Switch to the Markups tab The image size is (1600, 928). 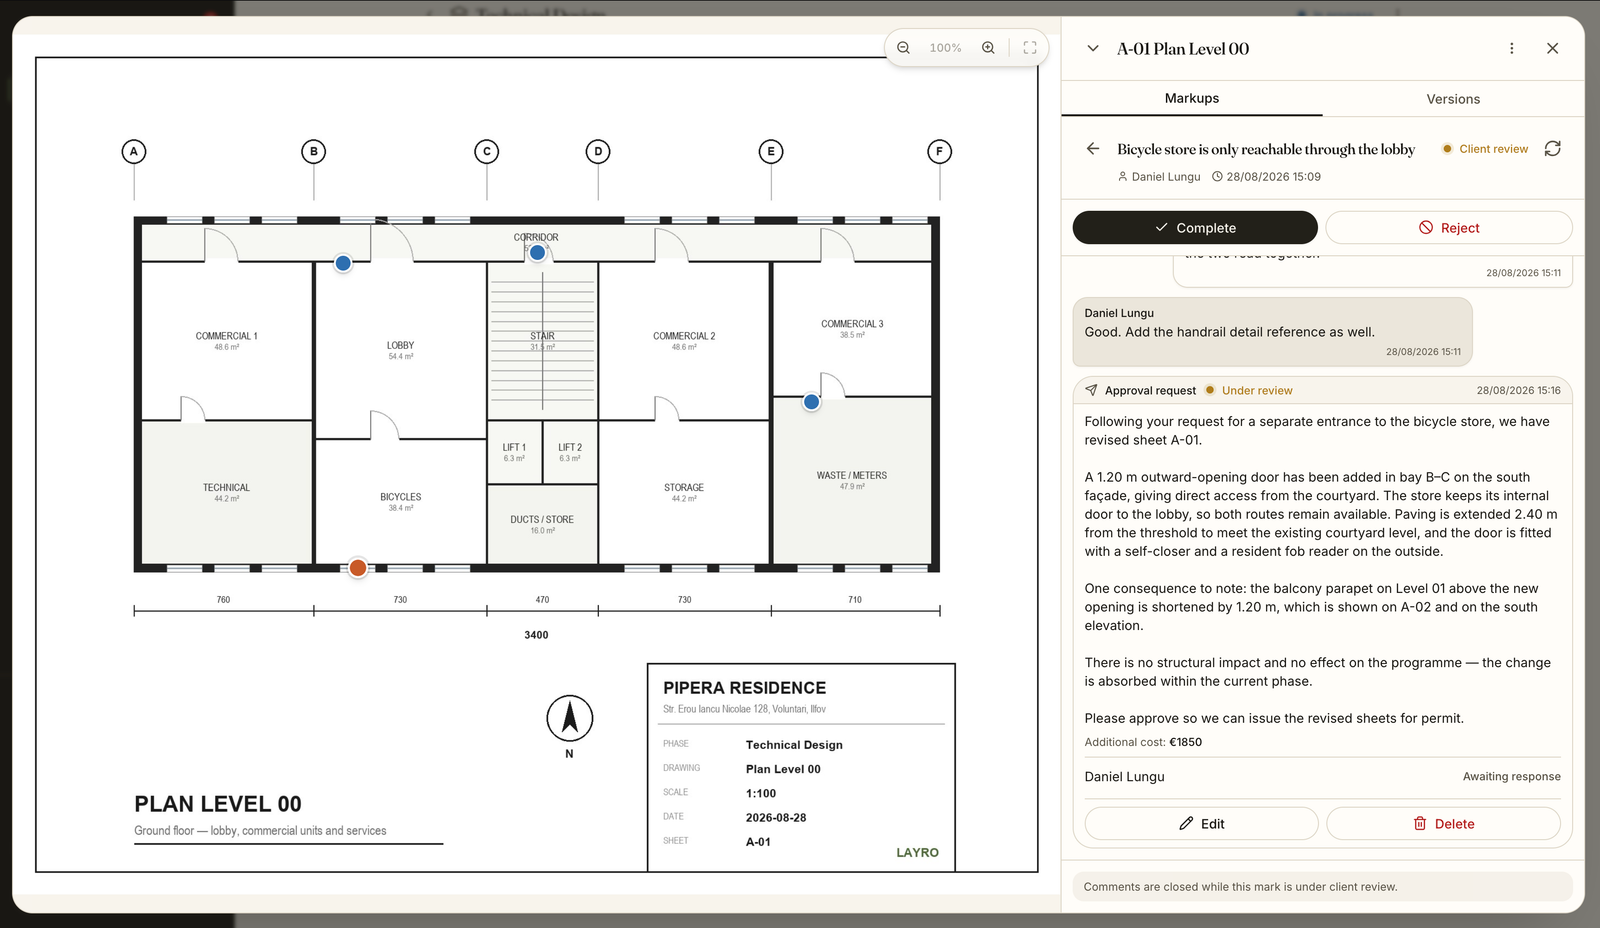[x=1192, y=98]
